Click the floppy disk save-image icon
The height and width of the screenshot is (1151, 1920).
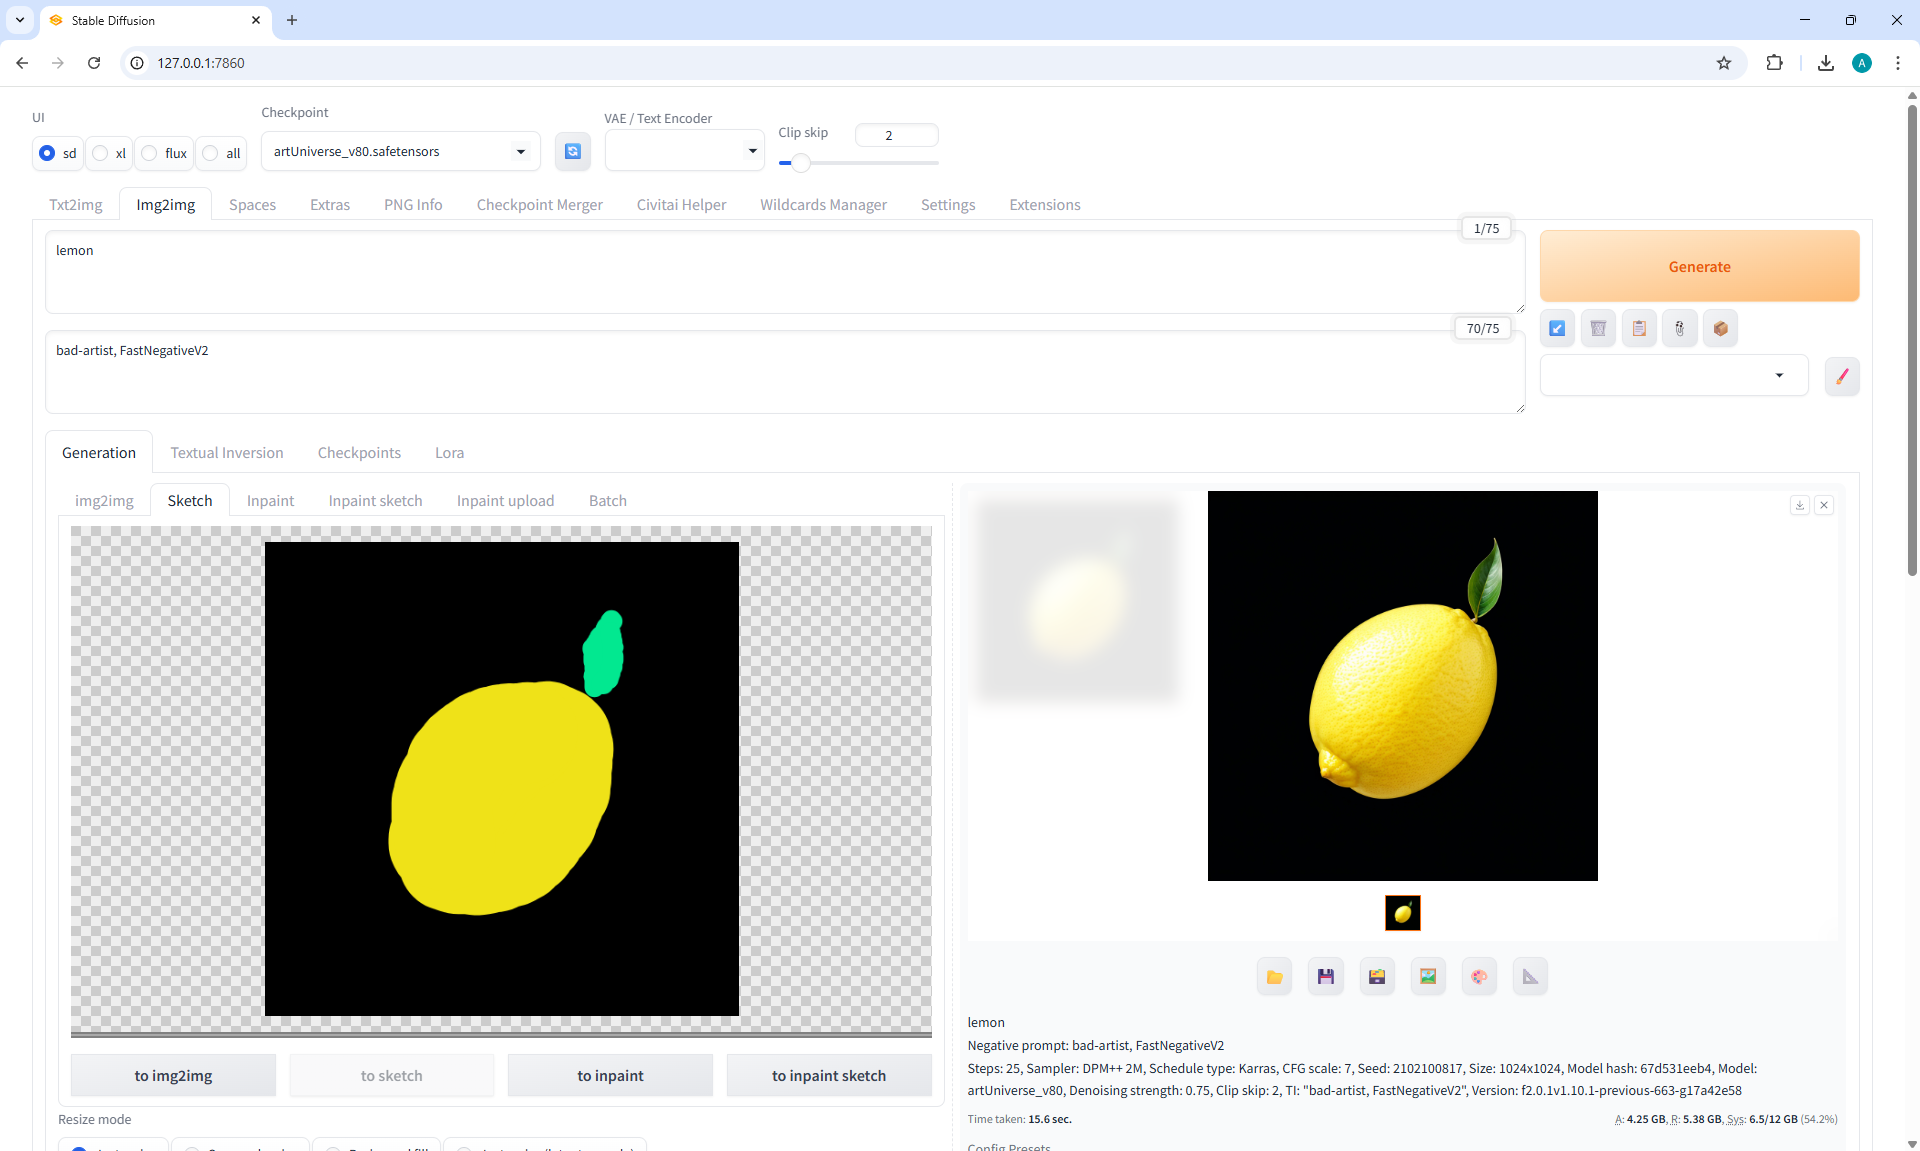pos(1326,977)
